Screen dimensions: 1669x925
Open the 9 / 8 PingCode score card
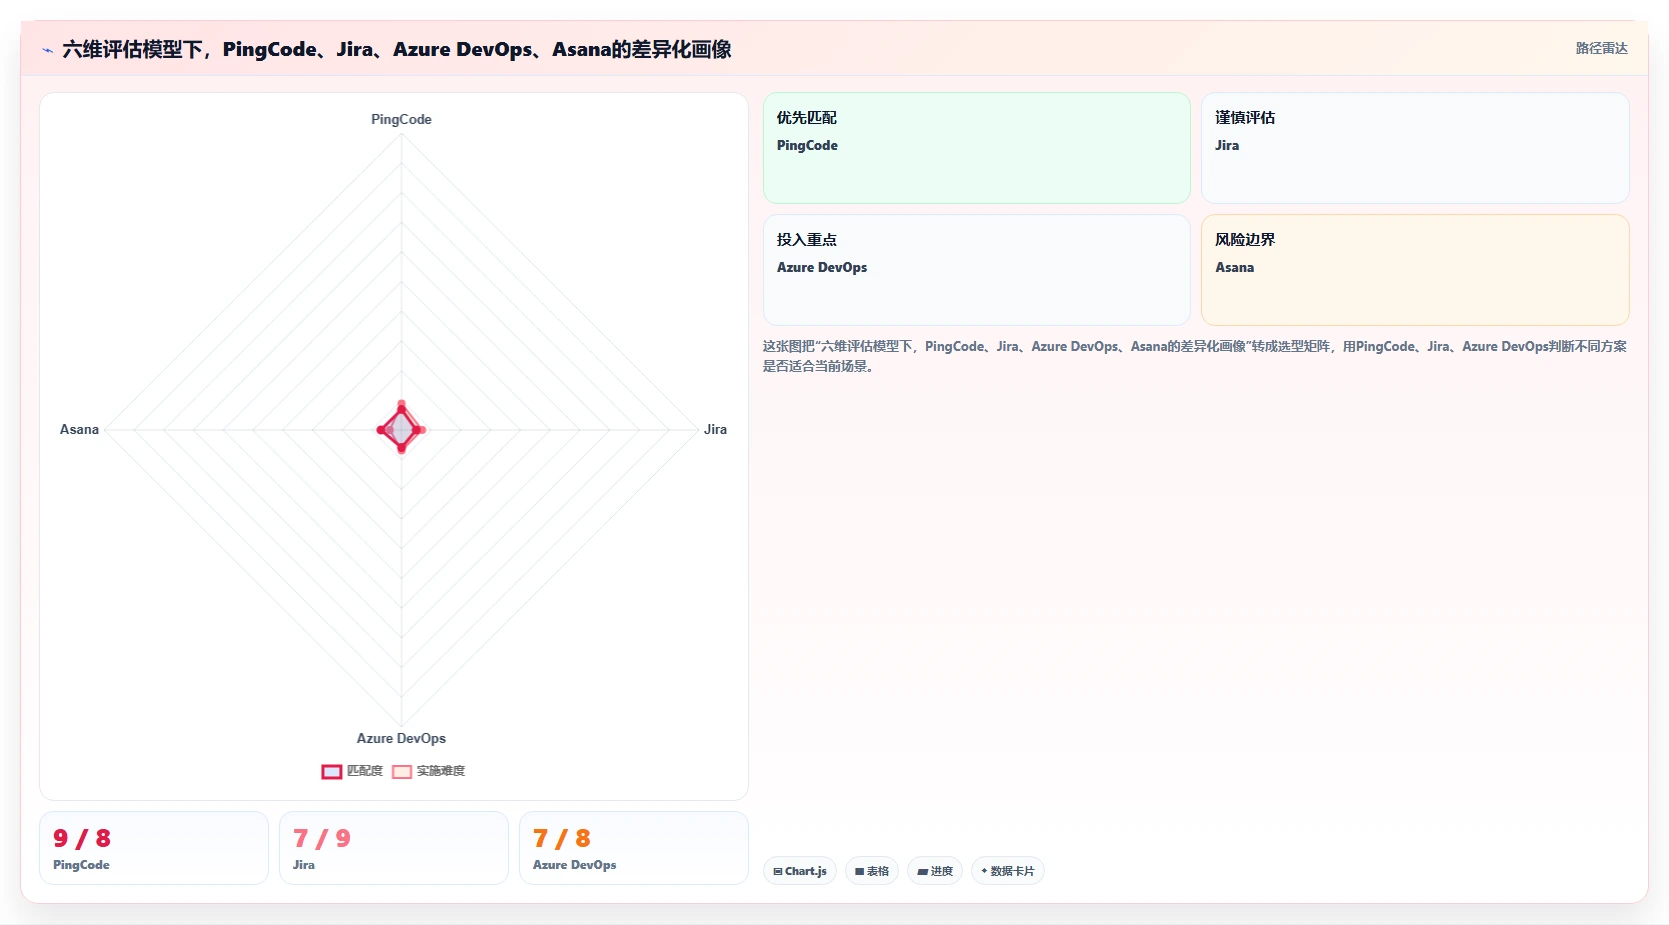154,848
